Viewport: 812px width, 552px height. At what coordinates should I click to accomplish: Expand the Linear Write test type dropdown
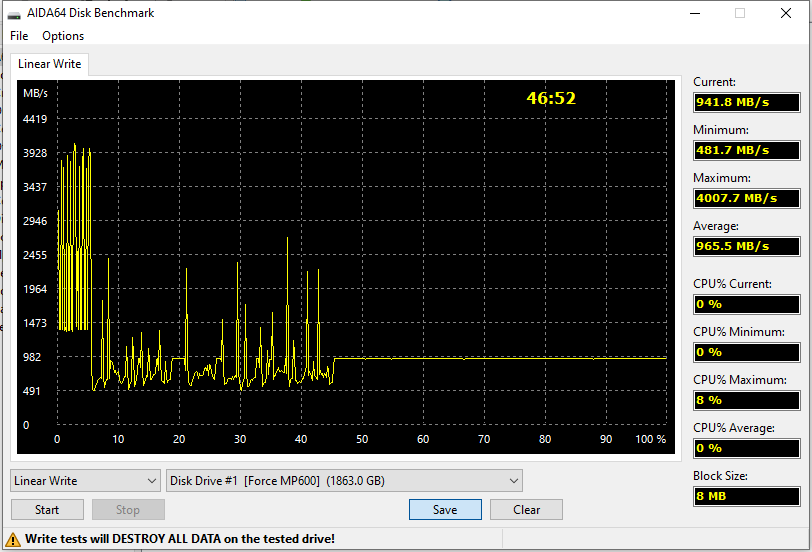[x=85, y=481]
